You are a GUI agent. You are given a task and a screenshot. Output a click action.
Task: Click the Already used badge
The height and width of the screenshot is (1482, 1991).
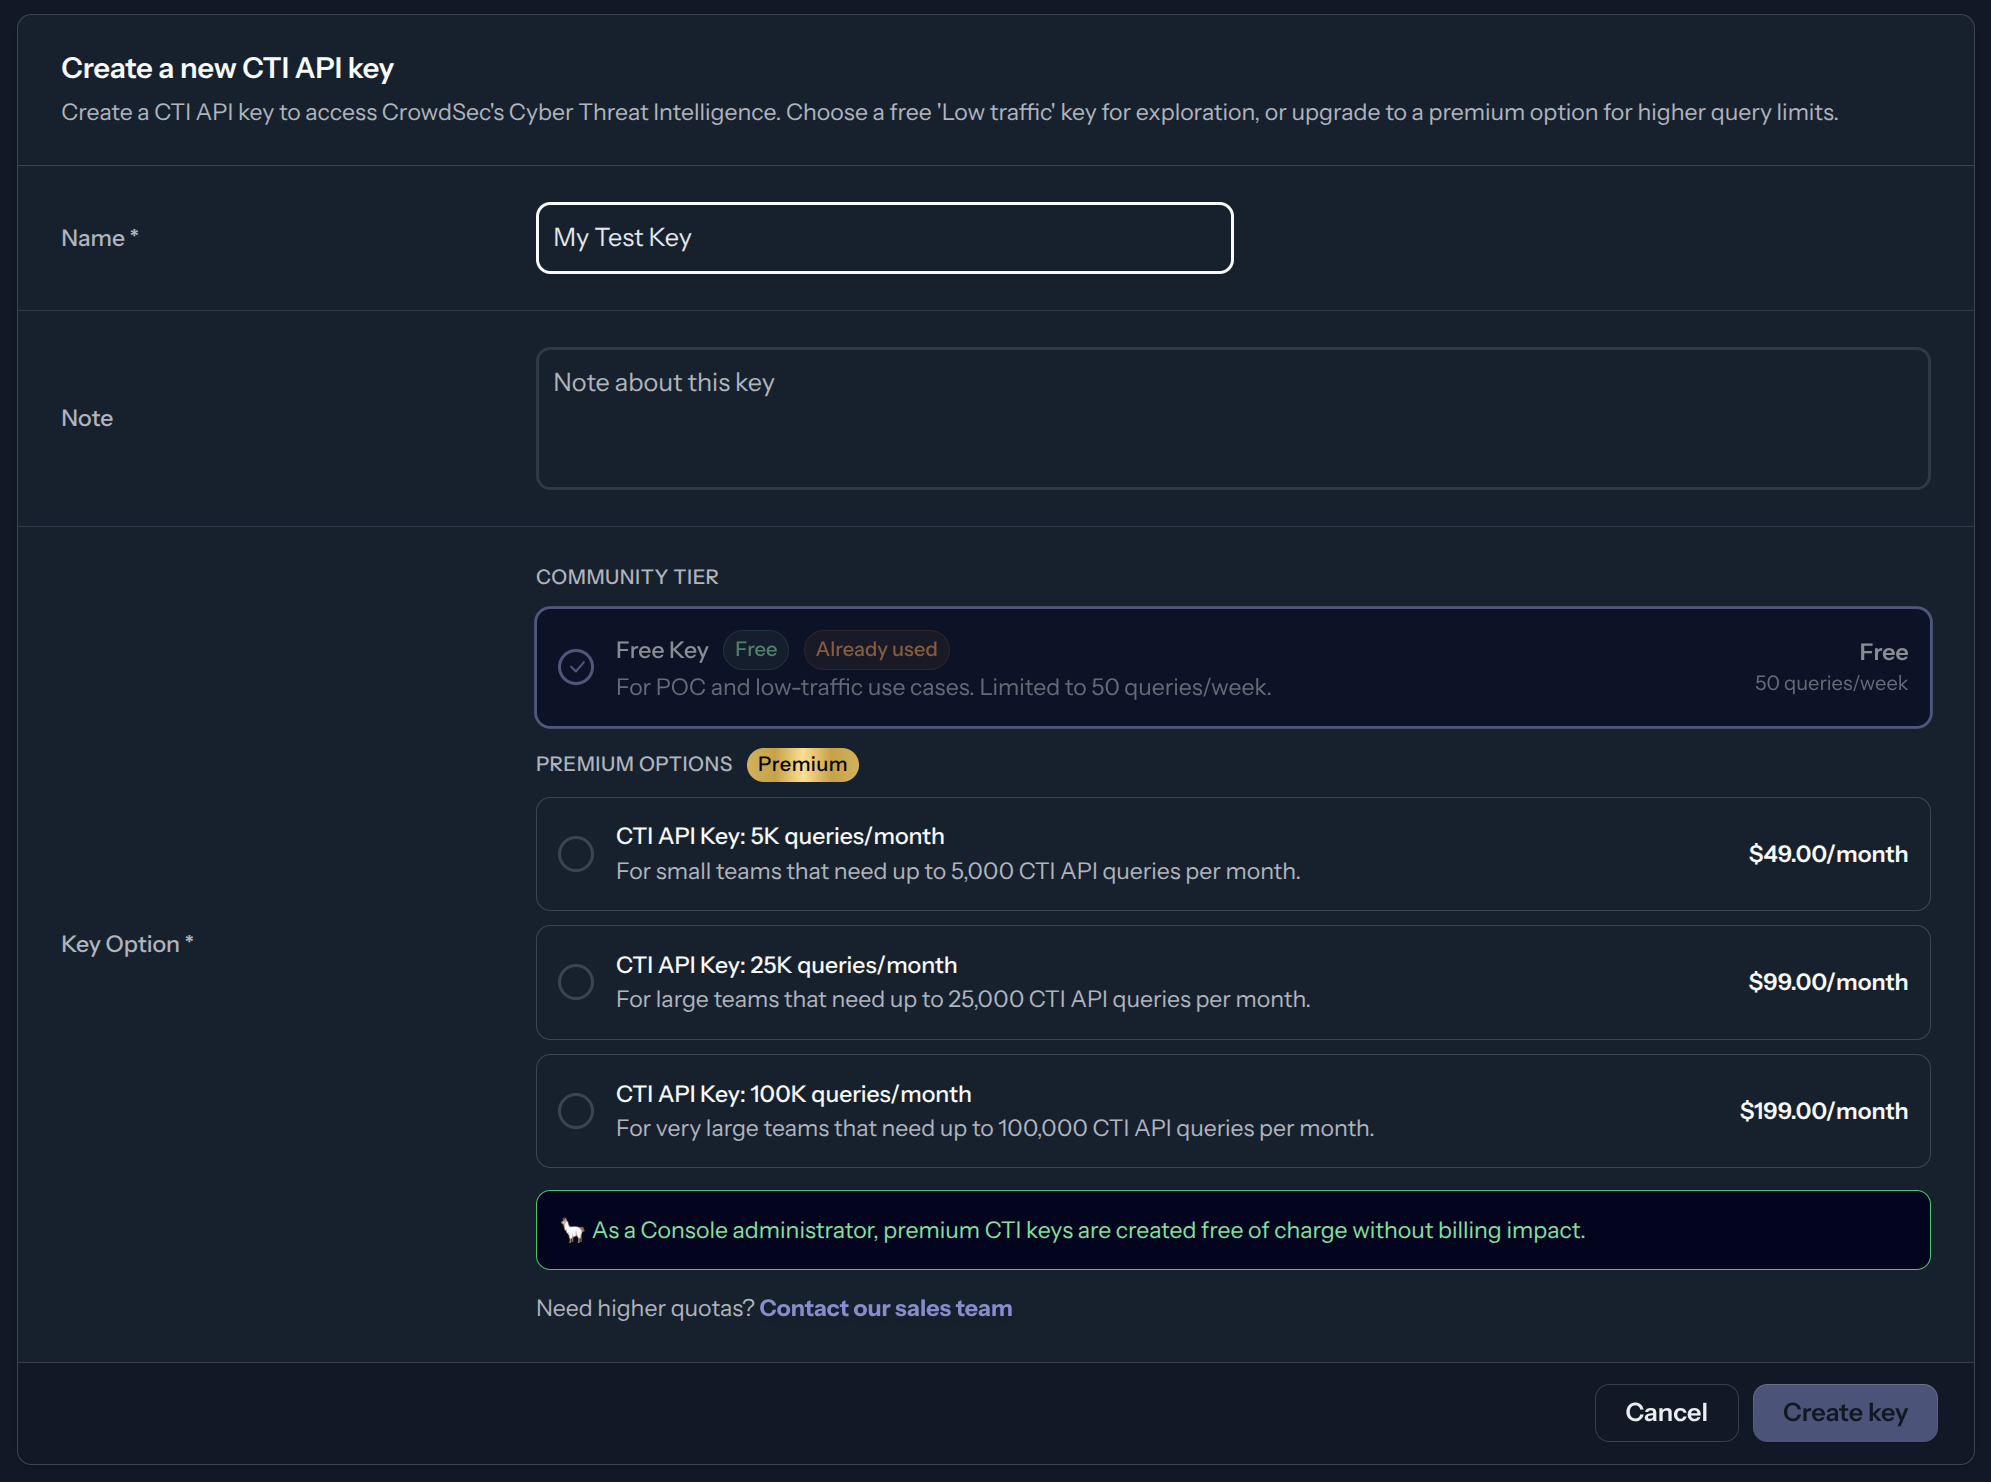876,650
